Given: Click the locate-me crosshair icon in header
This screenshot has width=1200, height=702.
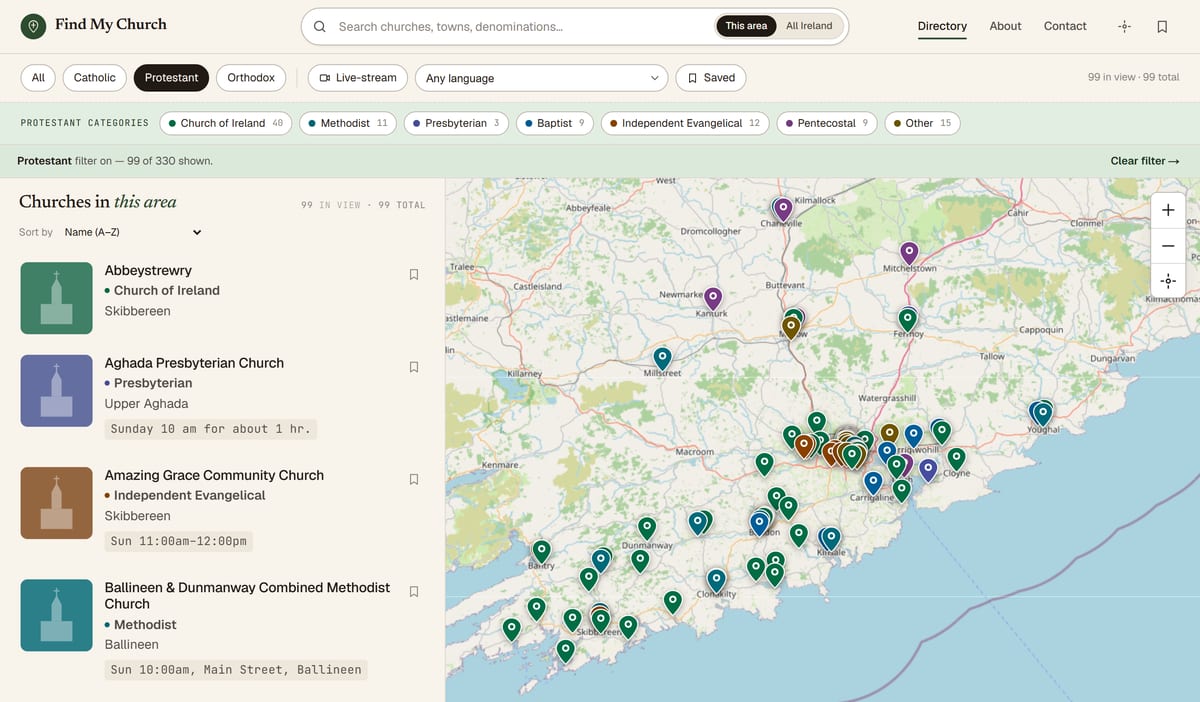Looking at the screenshot, I should pyautogui.click(x=1124, y=27).
